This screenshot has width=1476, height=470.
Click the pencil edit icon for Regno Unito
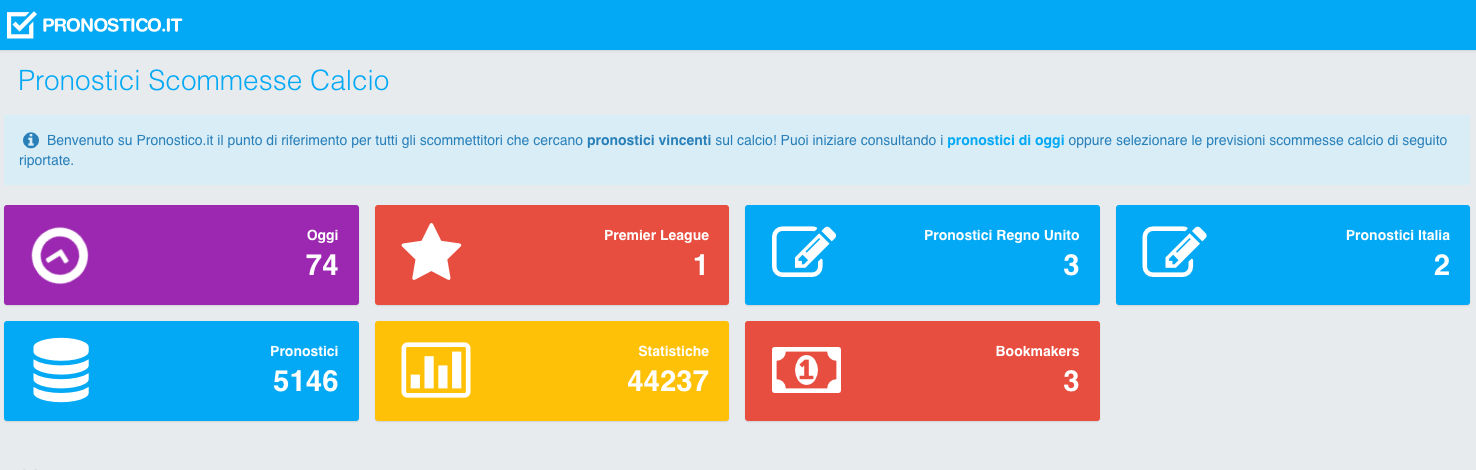(x=804, y=251)
